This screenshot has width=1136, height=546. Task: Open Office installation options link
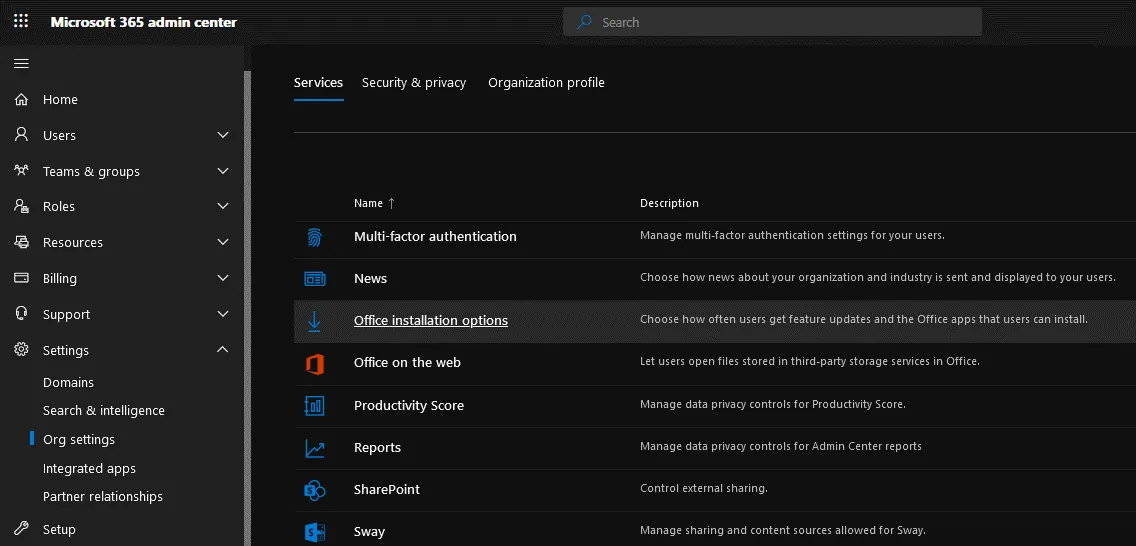[x=431, y=321]
